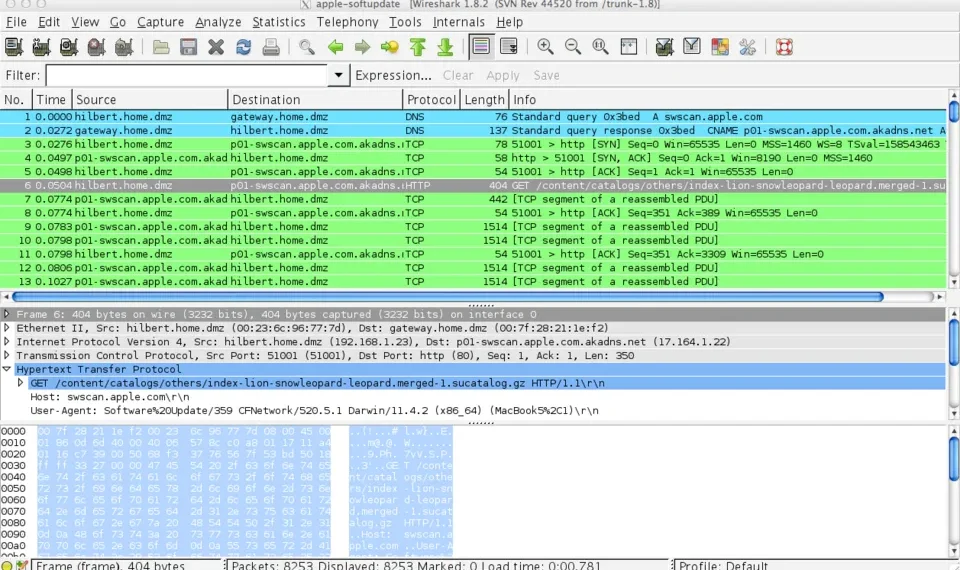This screenshot has height=570, width=960.
Task: Save capture file floppy icon
Action: point(189,47)
